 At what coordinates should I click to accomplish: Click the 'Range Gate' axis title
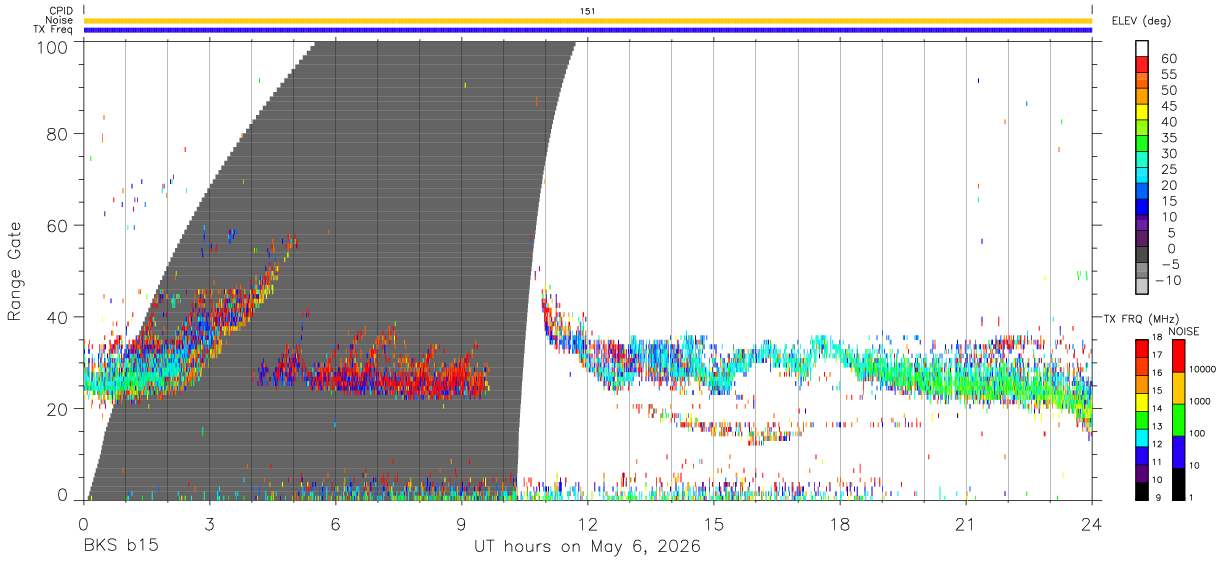(x=15, y=272)
